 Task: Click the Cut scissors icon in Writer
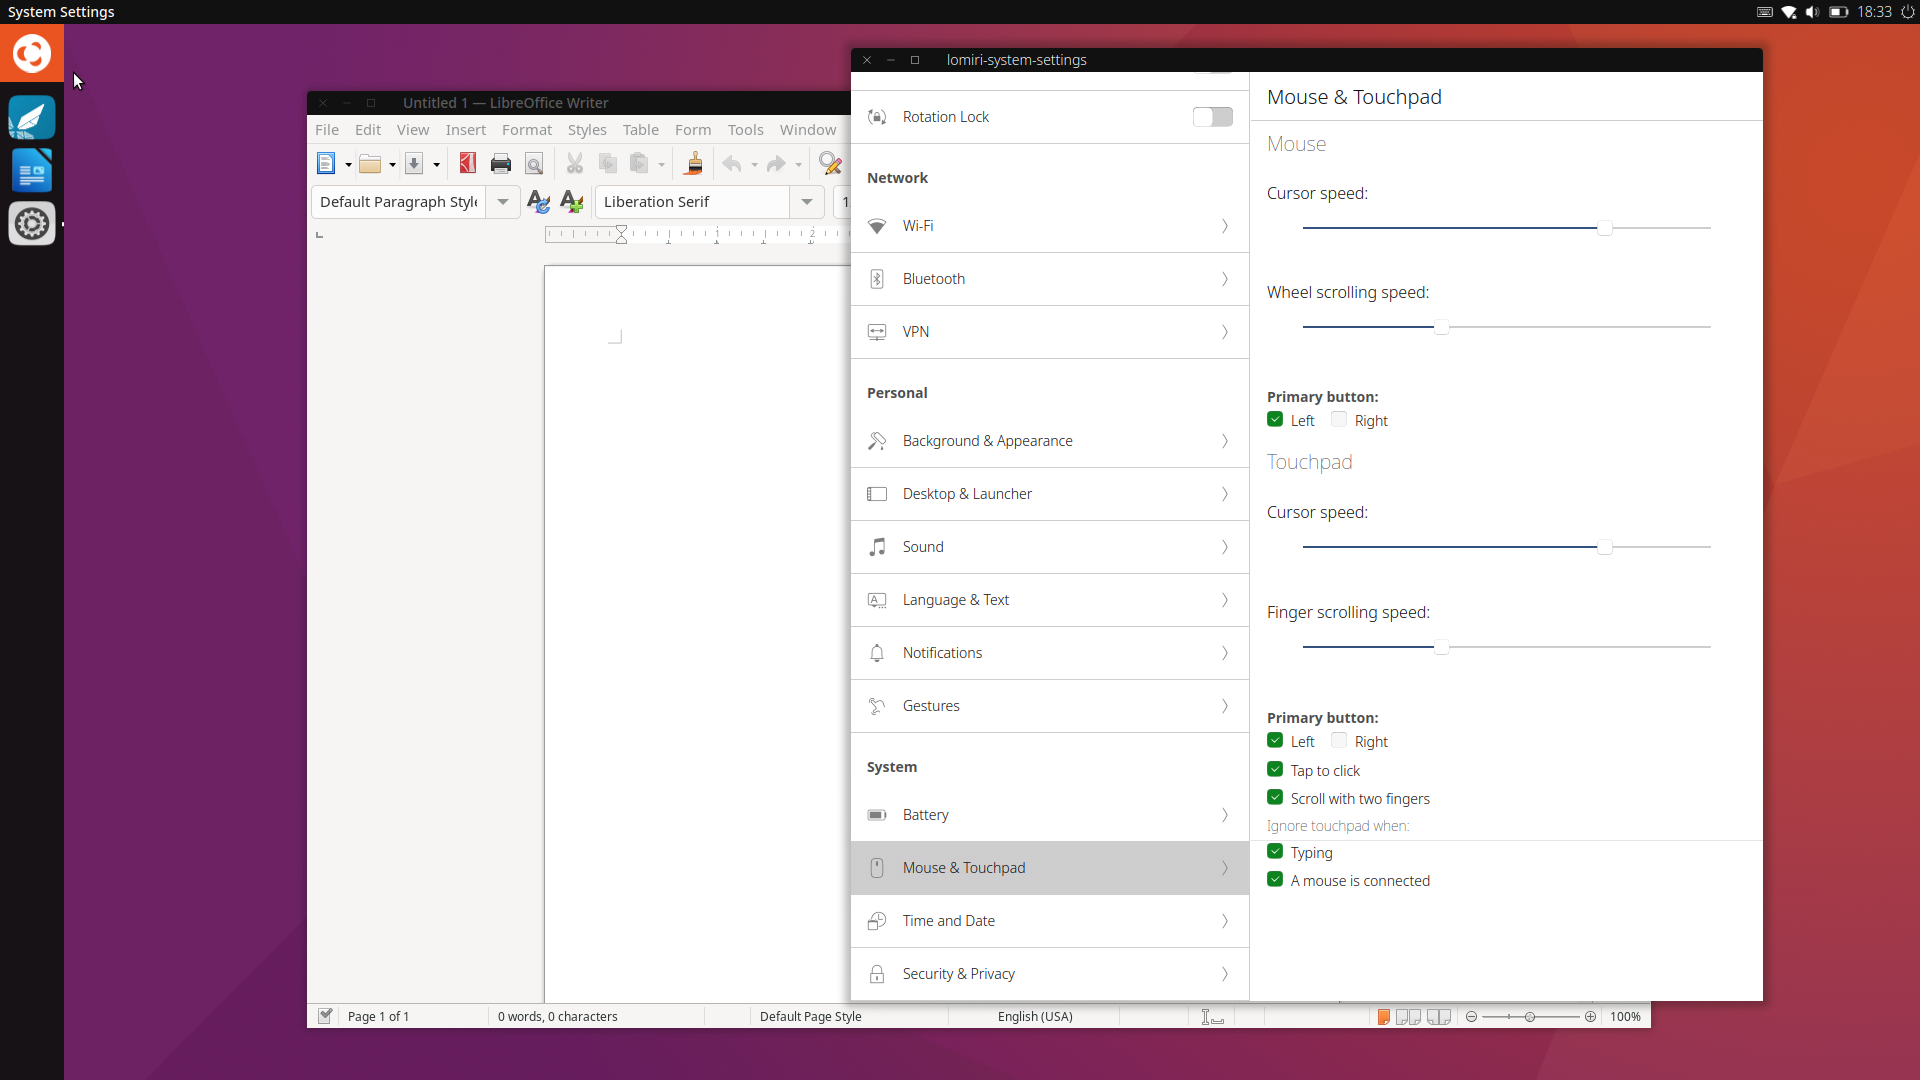tap(575, 164)
